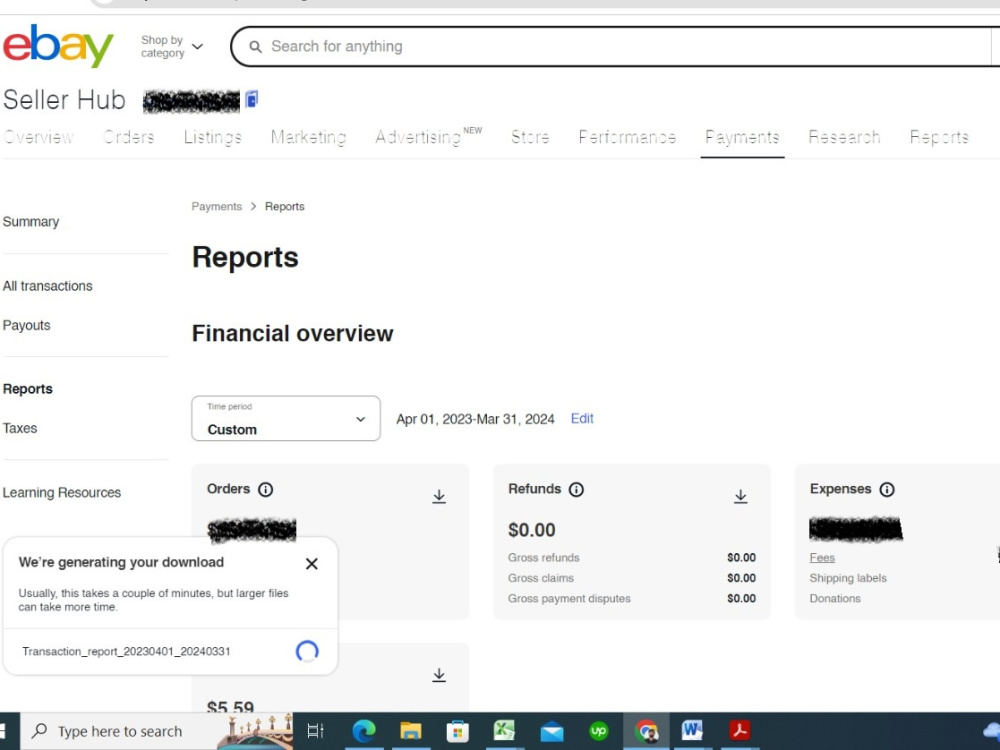Click the Gross claims row label
The height and width of the screenshot is (750, 1000).
point(541,578)
